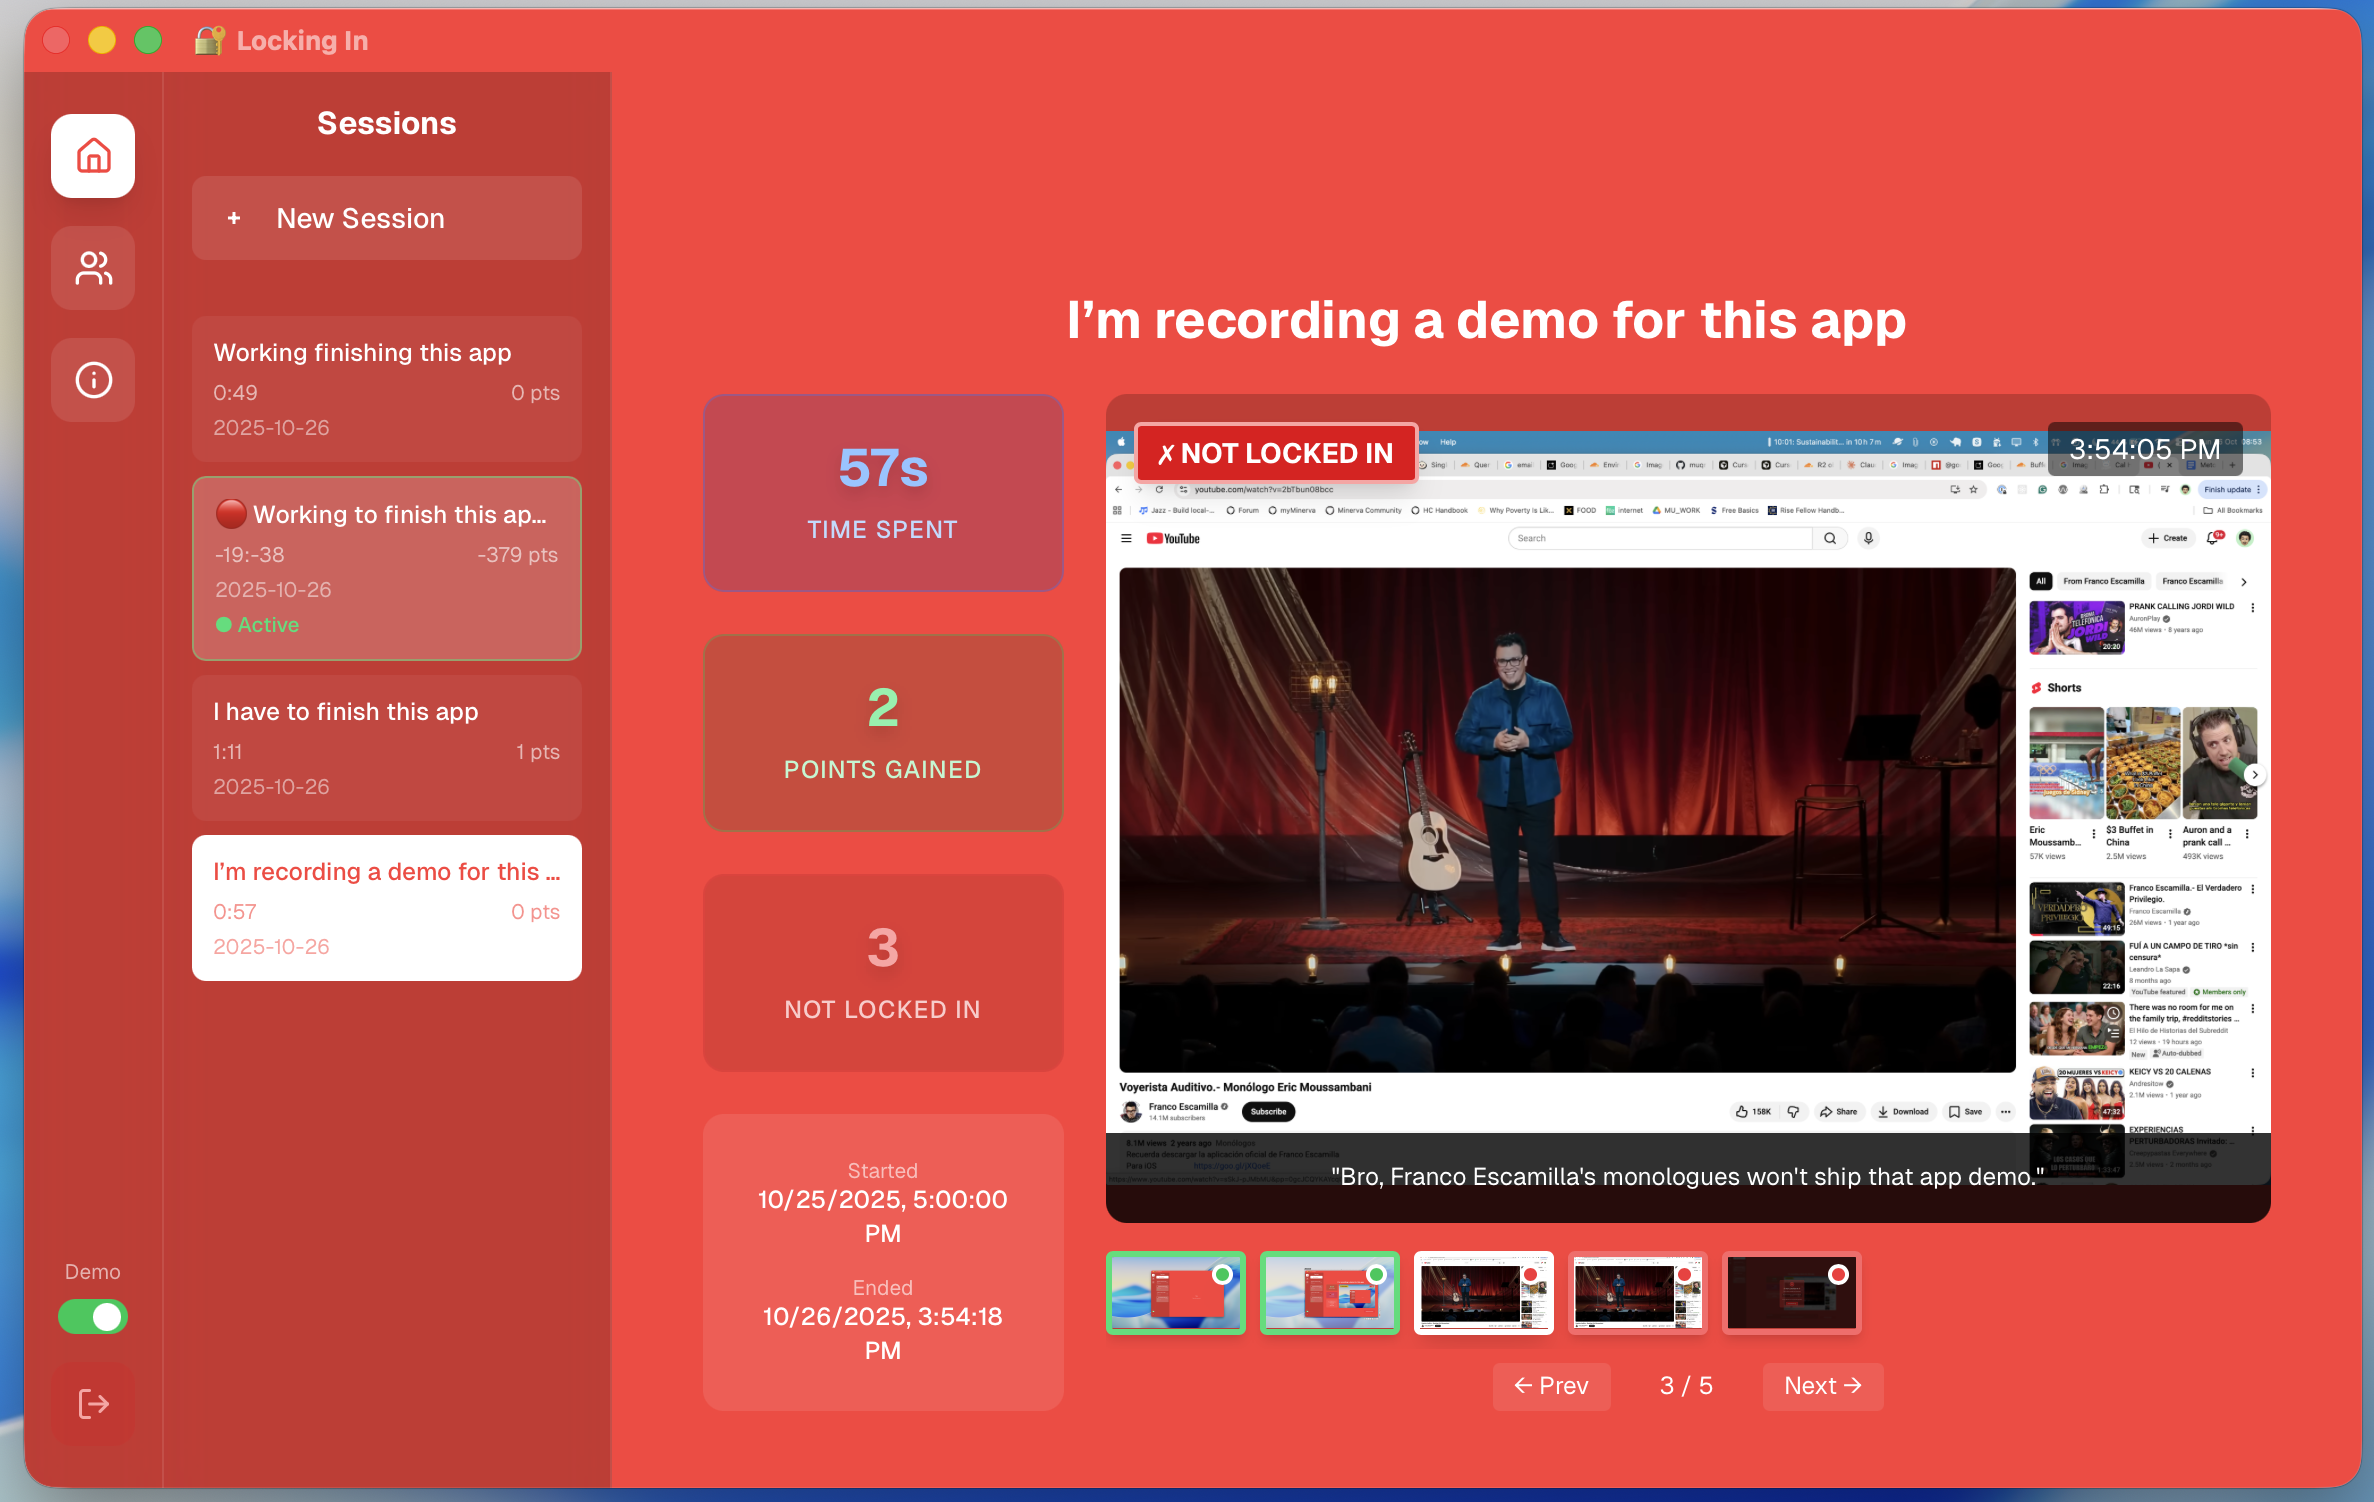This screenshot has height=1502, width=2374.
Task: Toggle the Demo mode switch off
Action: (x=93, y=1317)
